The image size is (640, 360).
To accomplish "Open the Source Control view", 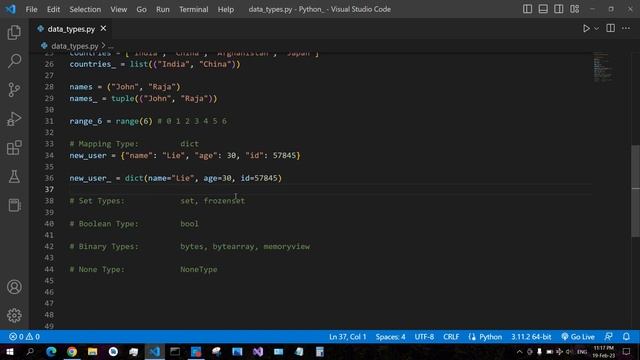I will tap(14, 90).
